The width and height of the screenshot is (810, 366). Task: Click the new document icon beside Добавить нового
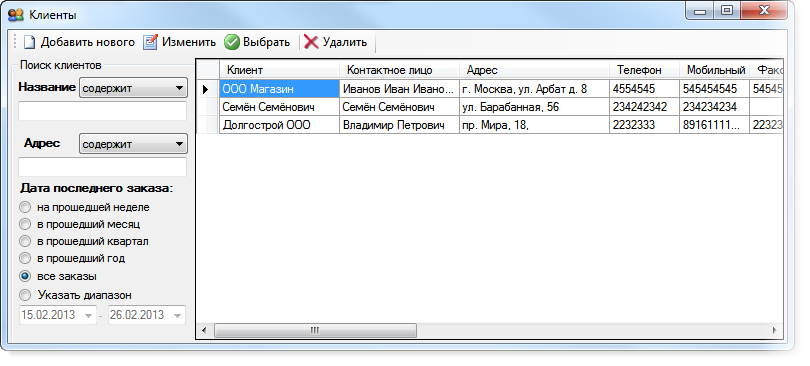[x=29, y=42]
